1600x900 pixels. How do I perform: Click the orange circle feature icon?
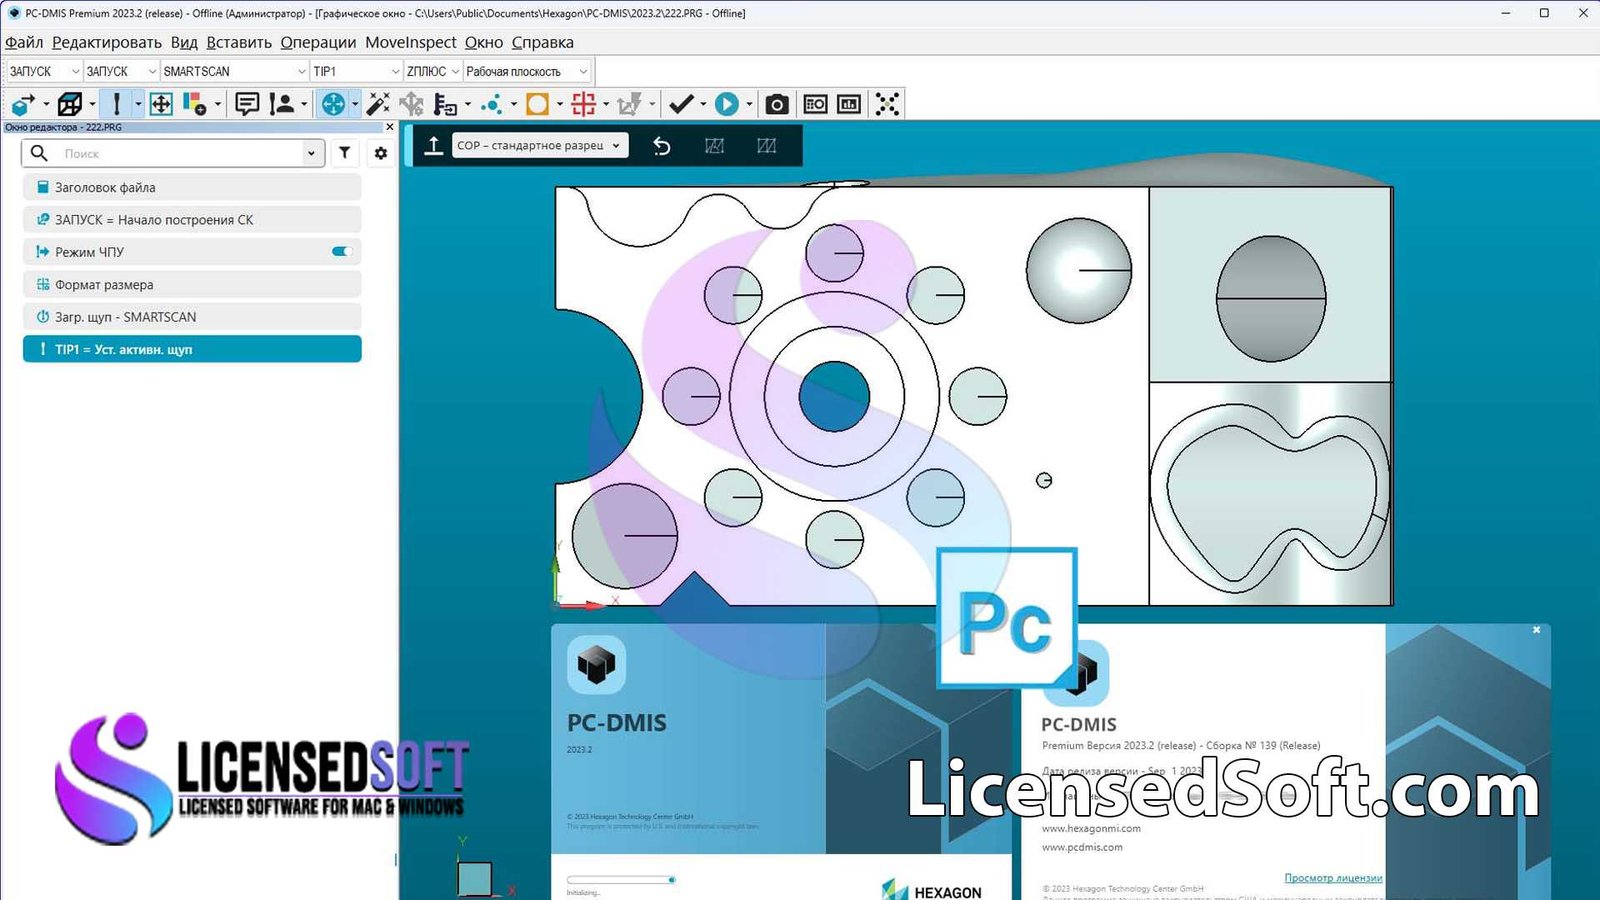coord(538,104)
